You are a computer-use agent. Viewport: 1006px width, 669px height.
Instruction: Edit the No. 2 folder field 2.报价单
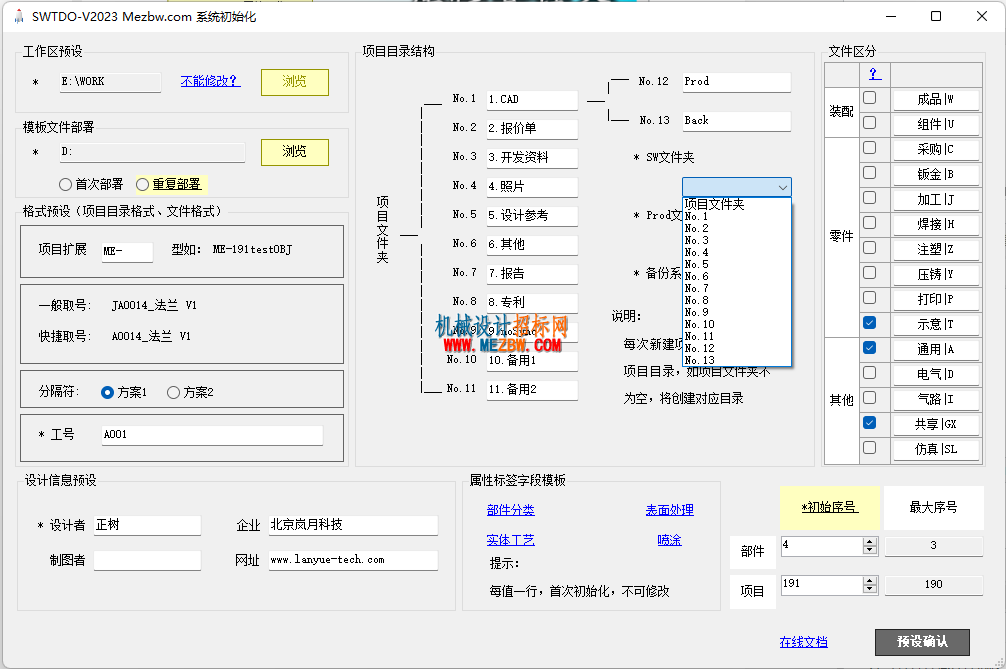click(532, 128)
